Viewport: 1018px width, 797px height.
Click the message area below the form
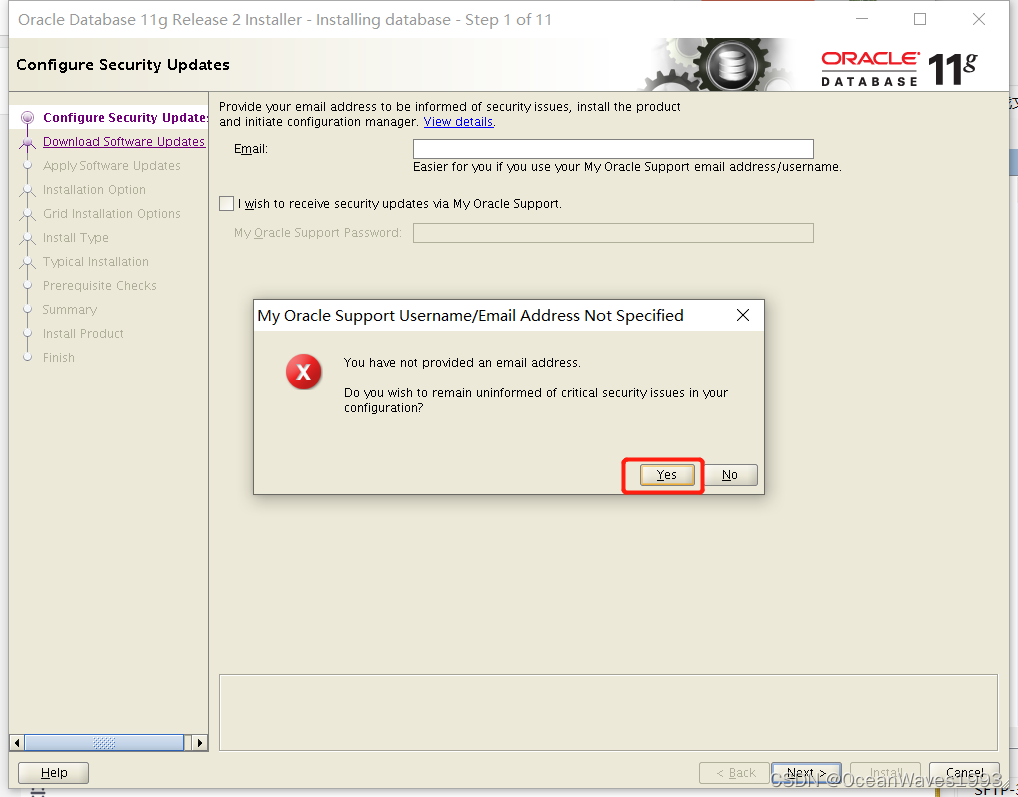(x=608, y=712)
